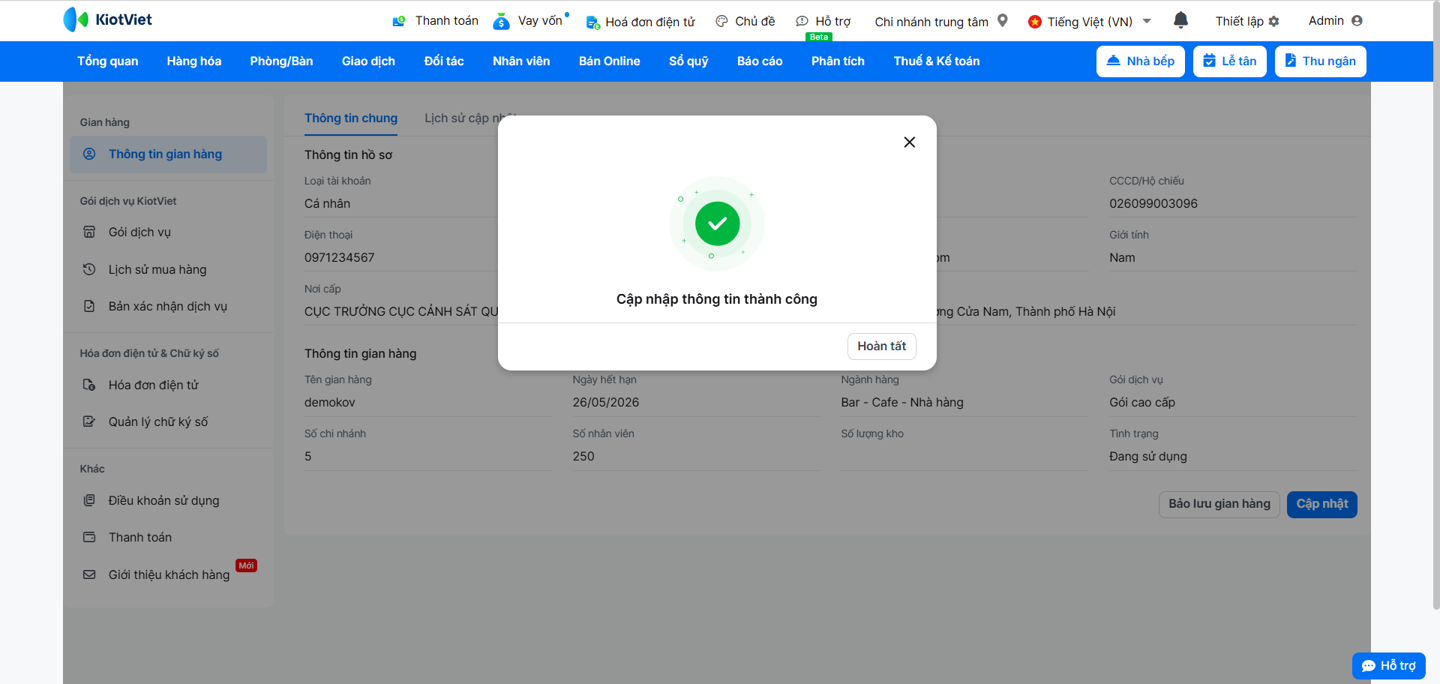Image resolution: width=1440 pixels, height=684 pixels.
Task: Click the Bar - Cafe - Nhà hàng value
Action: pos(902,402)
